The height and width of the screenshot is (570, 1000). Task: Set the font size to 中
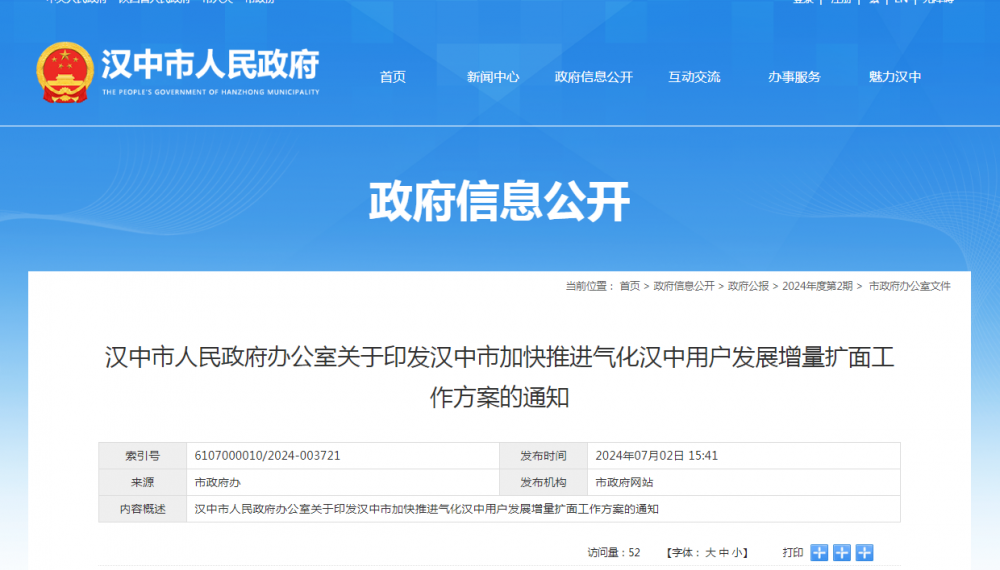coord(723,553)
